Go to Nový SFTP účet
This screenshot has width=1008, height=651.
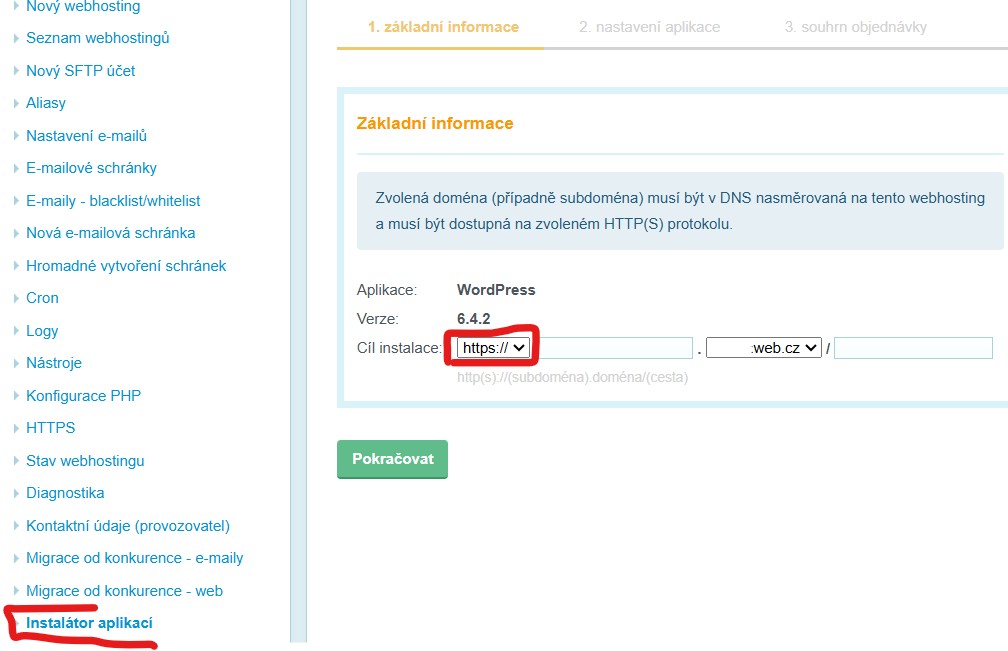tap(80, 71)
